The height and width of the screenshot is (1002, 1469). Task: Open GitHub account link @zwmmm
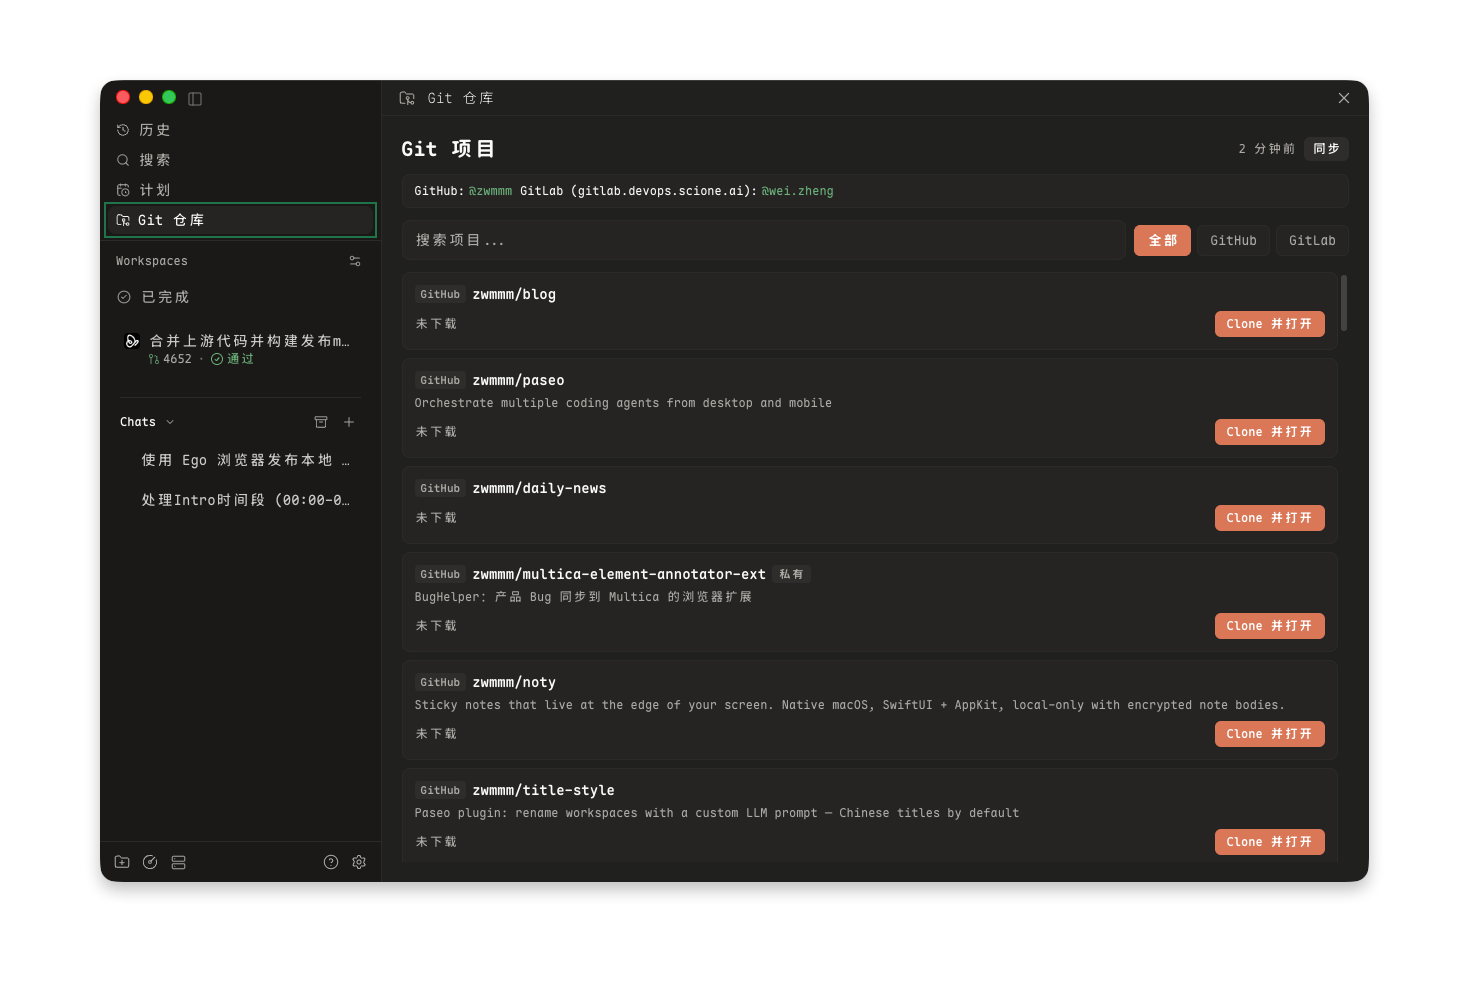click(x=490, y=191)
